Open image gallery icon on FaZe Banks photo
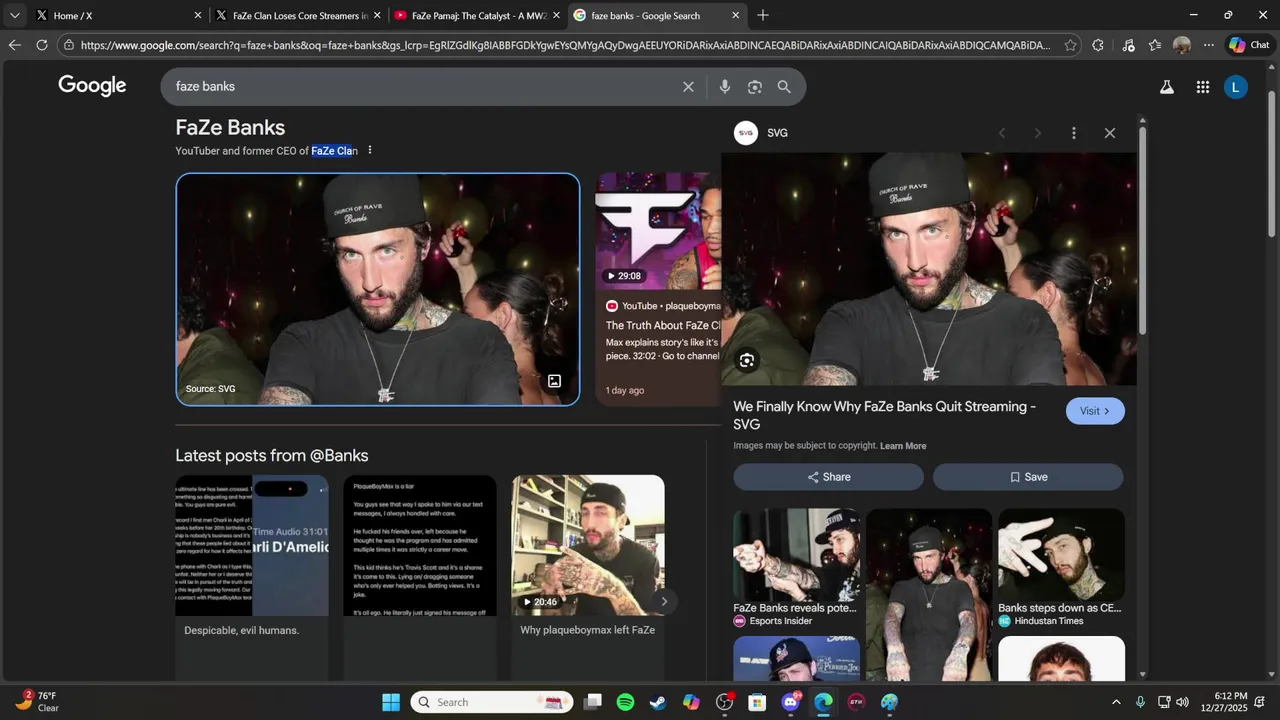The image size is (1280, 720). (x=554, y=381)
